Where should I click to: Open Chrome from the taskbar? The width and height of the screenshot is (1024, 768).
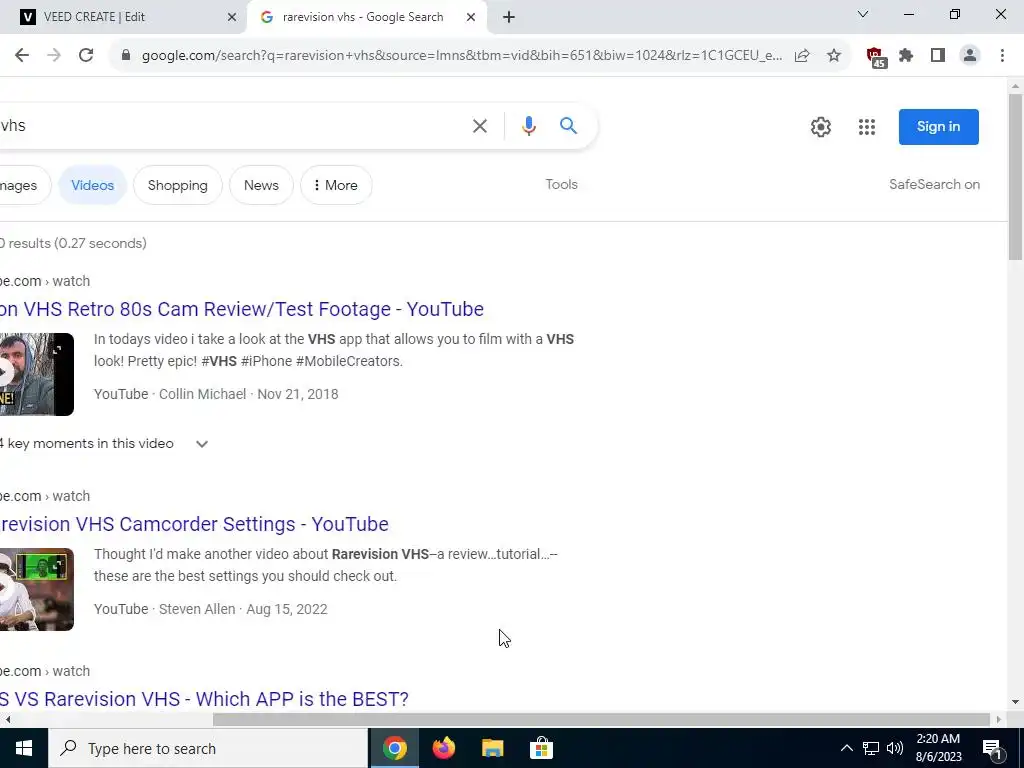coord(394,748)
